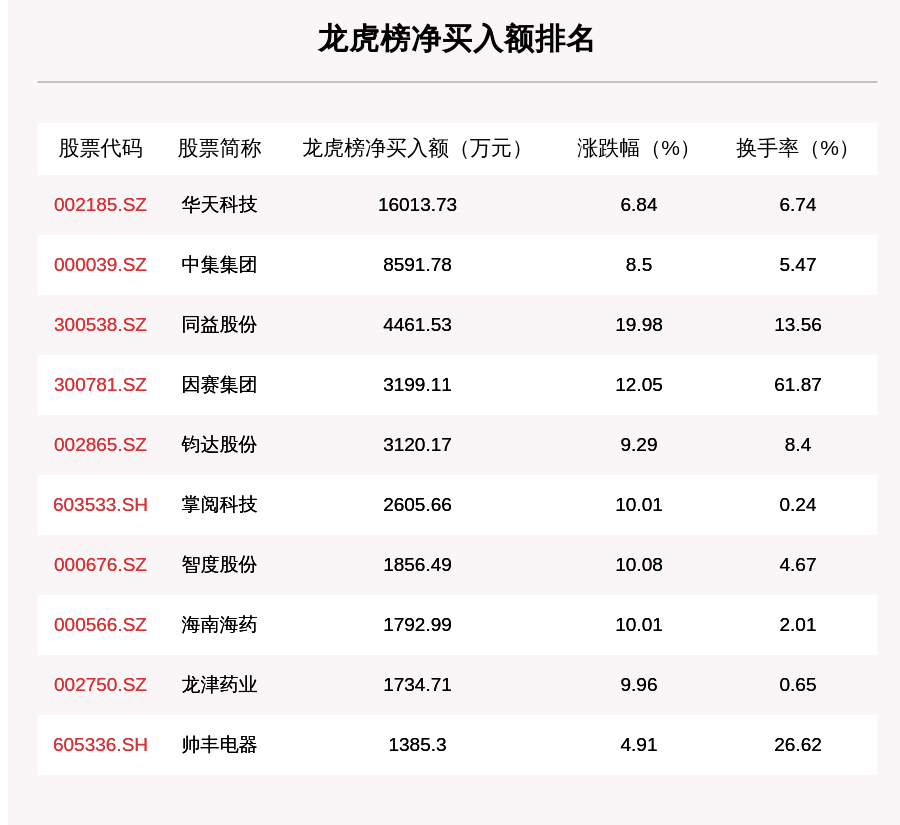This screenshot has height=825, width=900.
Task: Open stock code 000676.SZ link
Action: tap(100, 565)
